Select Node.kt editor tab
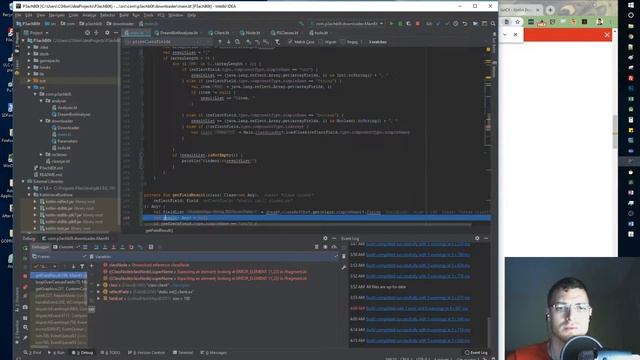Screen dimensions: 640x360 tap(250, 33)
